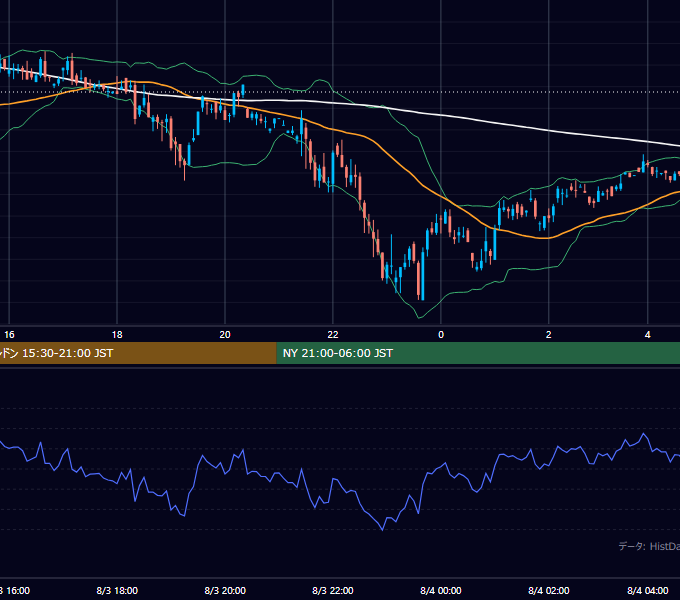The image size is (680, 600).
Task: Click hour label 4 on price chart axis
Action: point(647,335)
